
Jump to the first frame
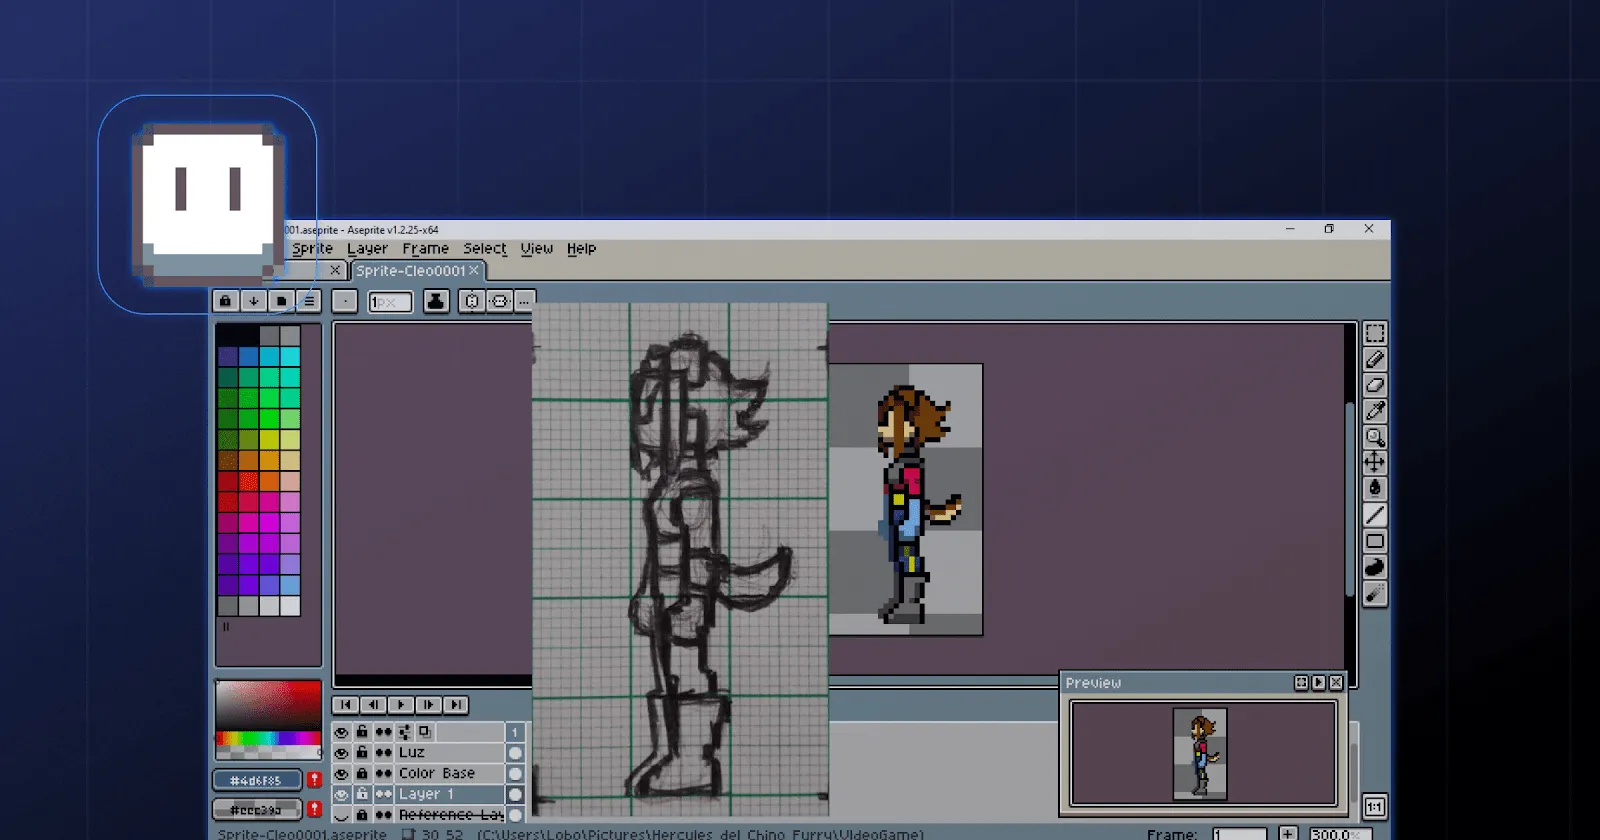(346, 705)
